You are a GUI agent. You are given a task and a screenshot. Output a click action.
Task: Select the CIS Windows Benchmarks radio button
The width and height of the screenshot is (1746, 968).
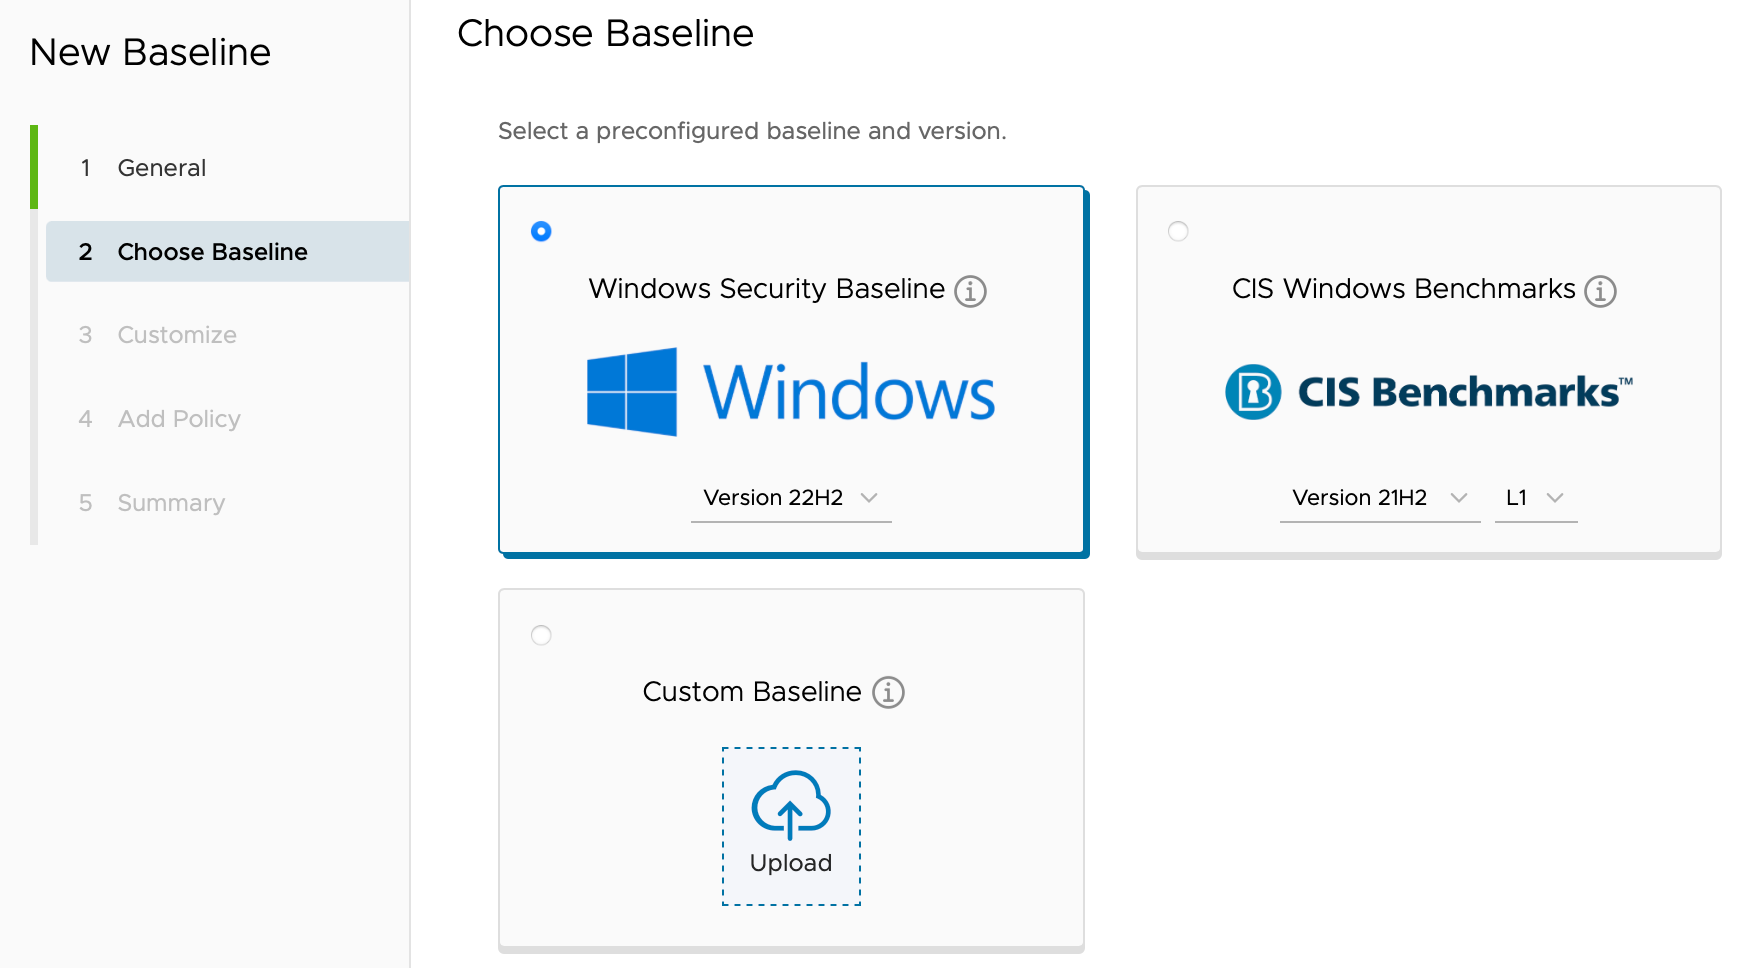1178,231
